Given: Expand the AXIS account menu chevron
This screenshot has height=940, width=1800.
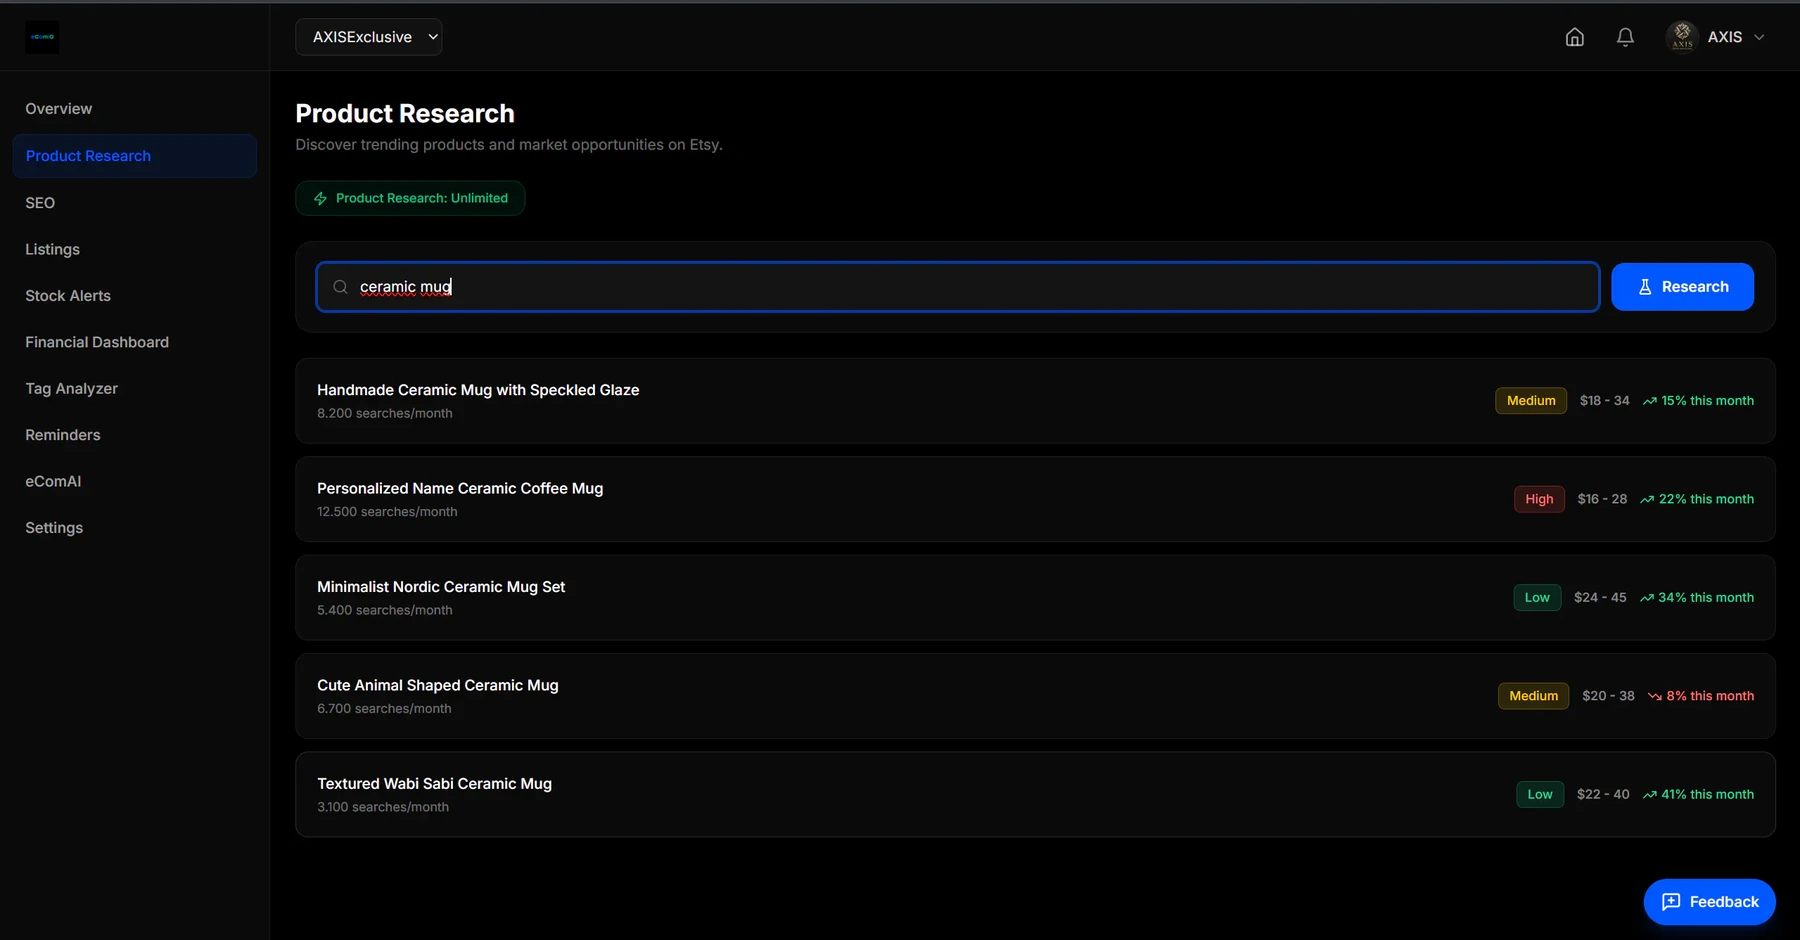Looking at the screenshot, I should (x=1759, y=37).
